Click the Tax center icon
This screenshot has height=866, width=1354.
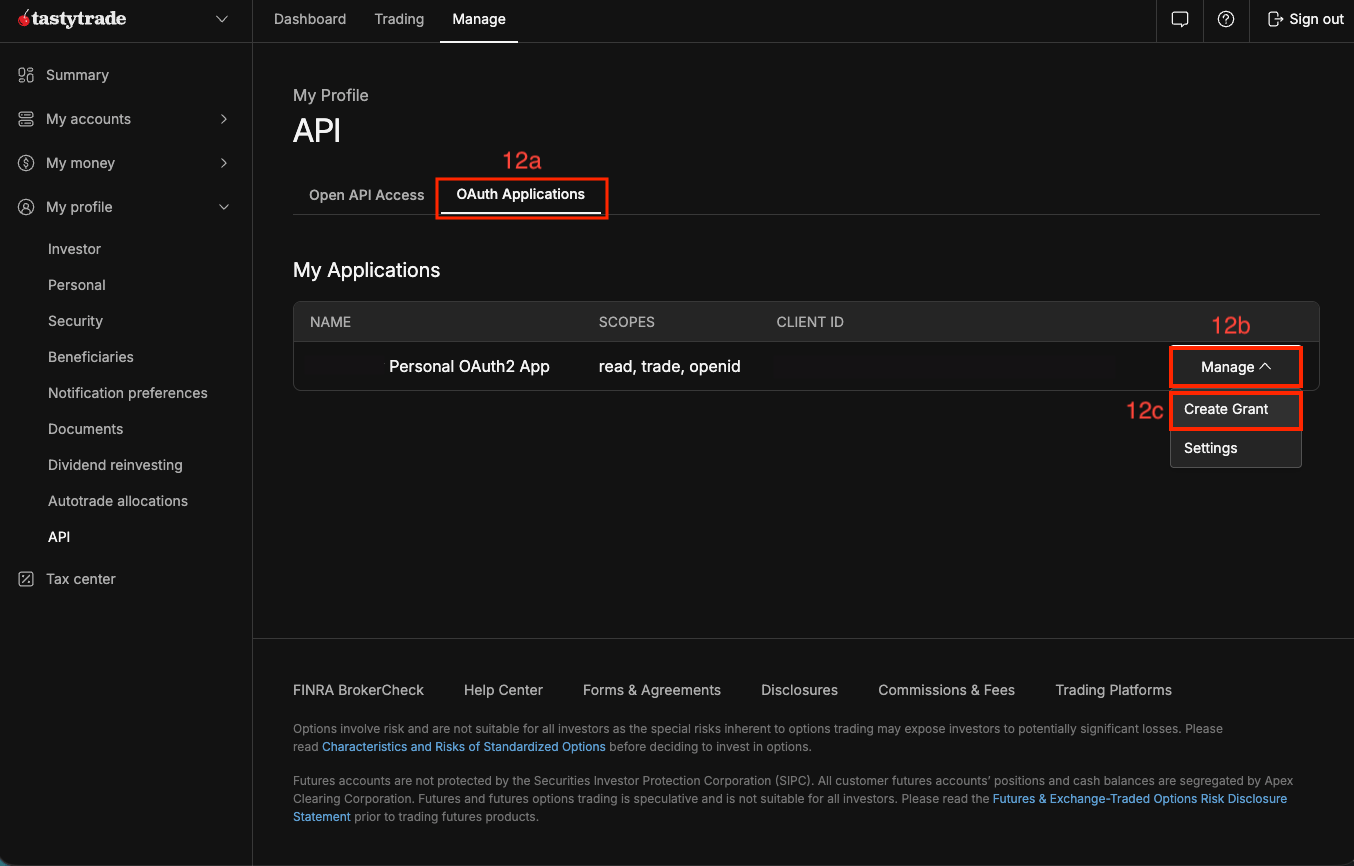(26, 579)
